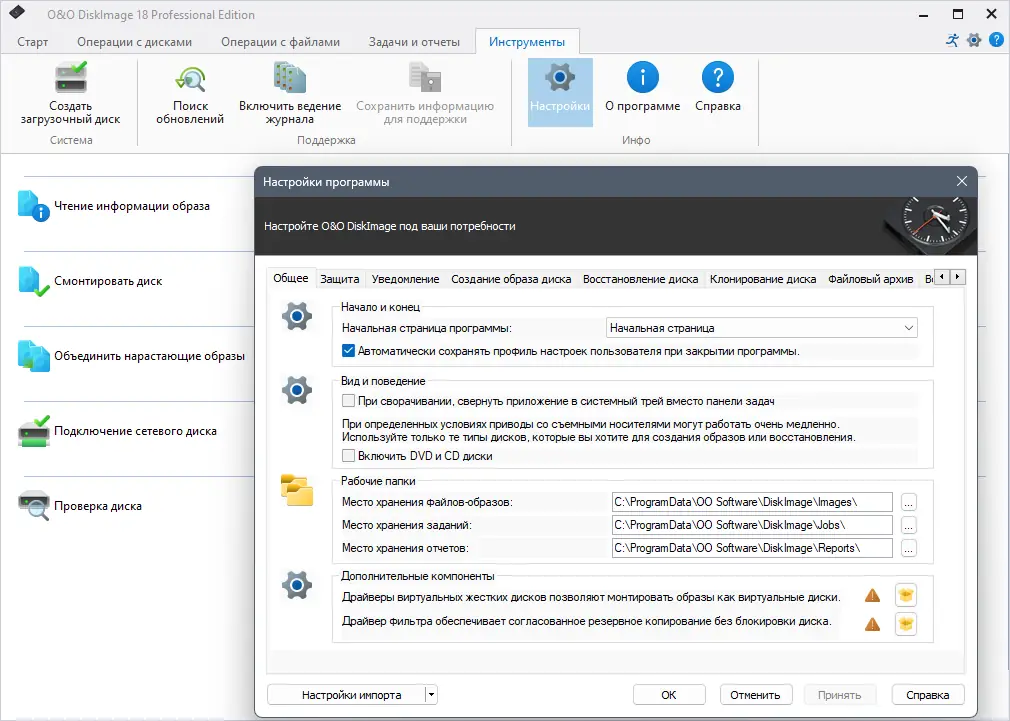The image size is (1010, 721).
Task: Click image files storage path field
Action: [x=752, y=502]
